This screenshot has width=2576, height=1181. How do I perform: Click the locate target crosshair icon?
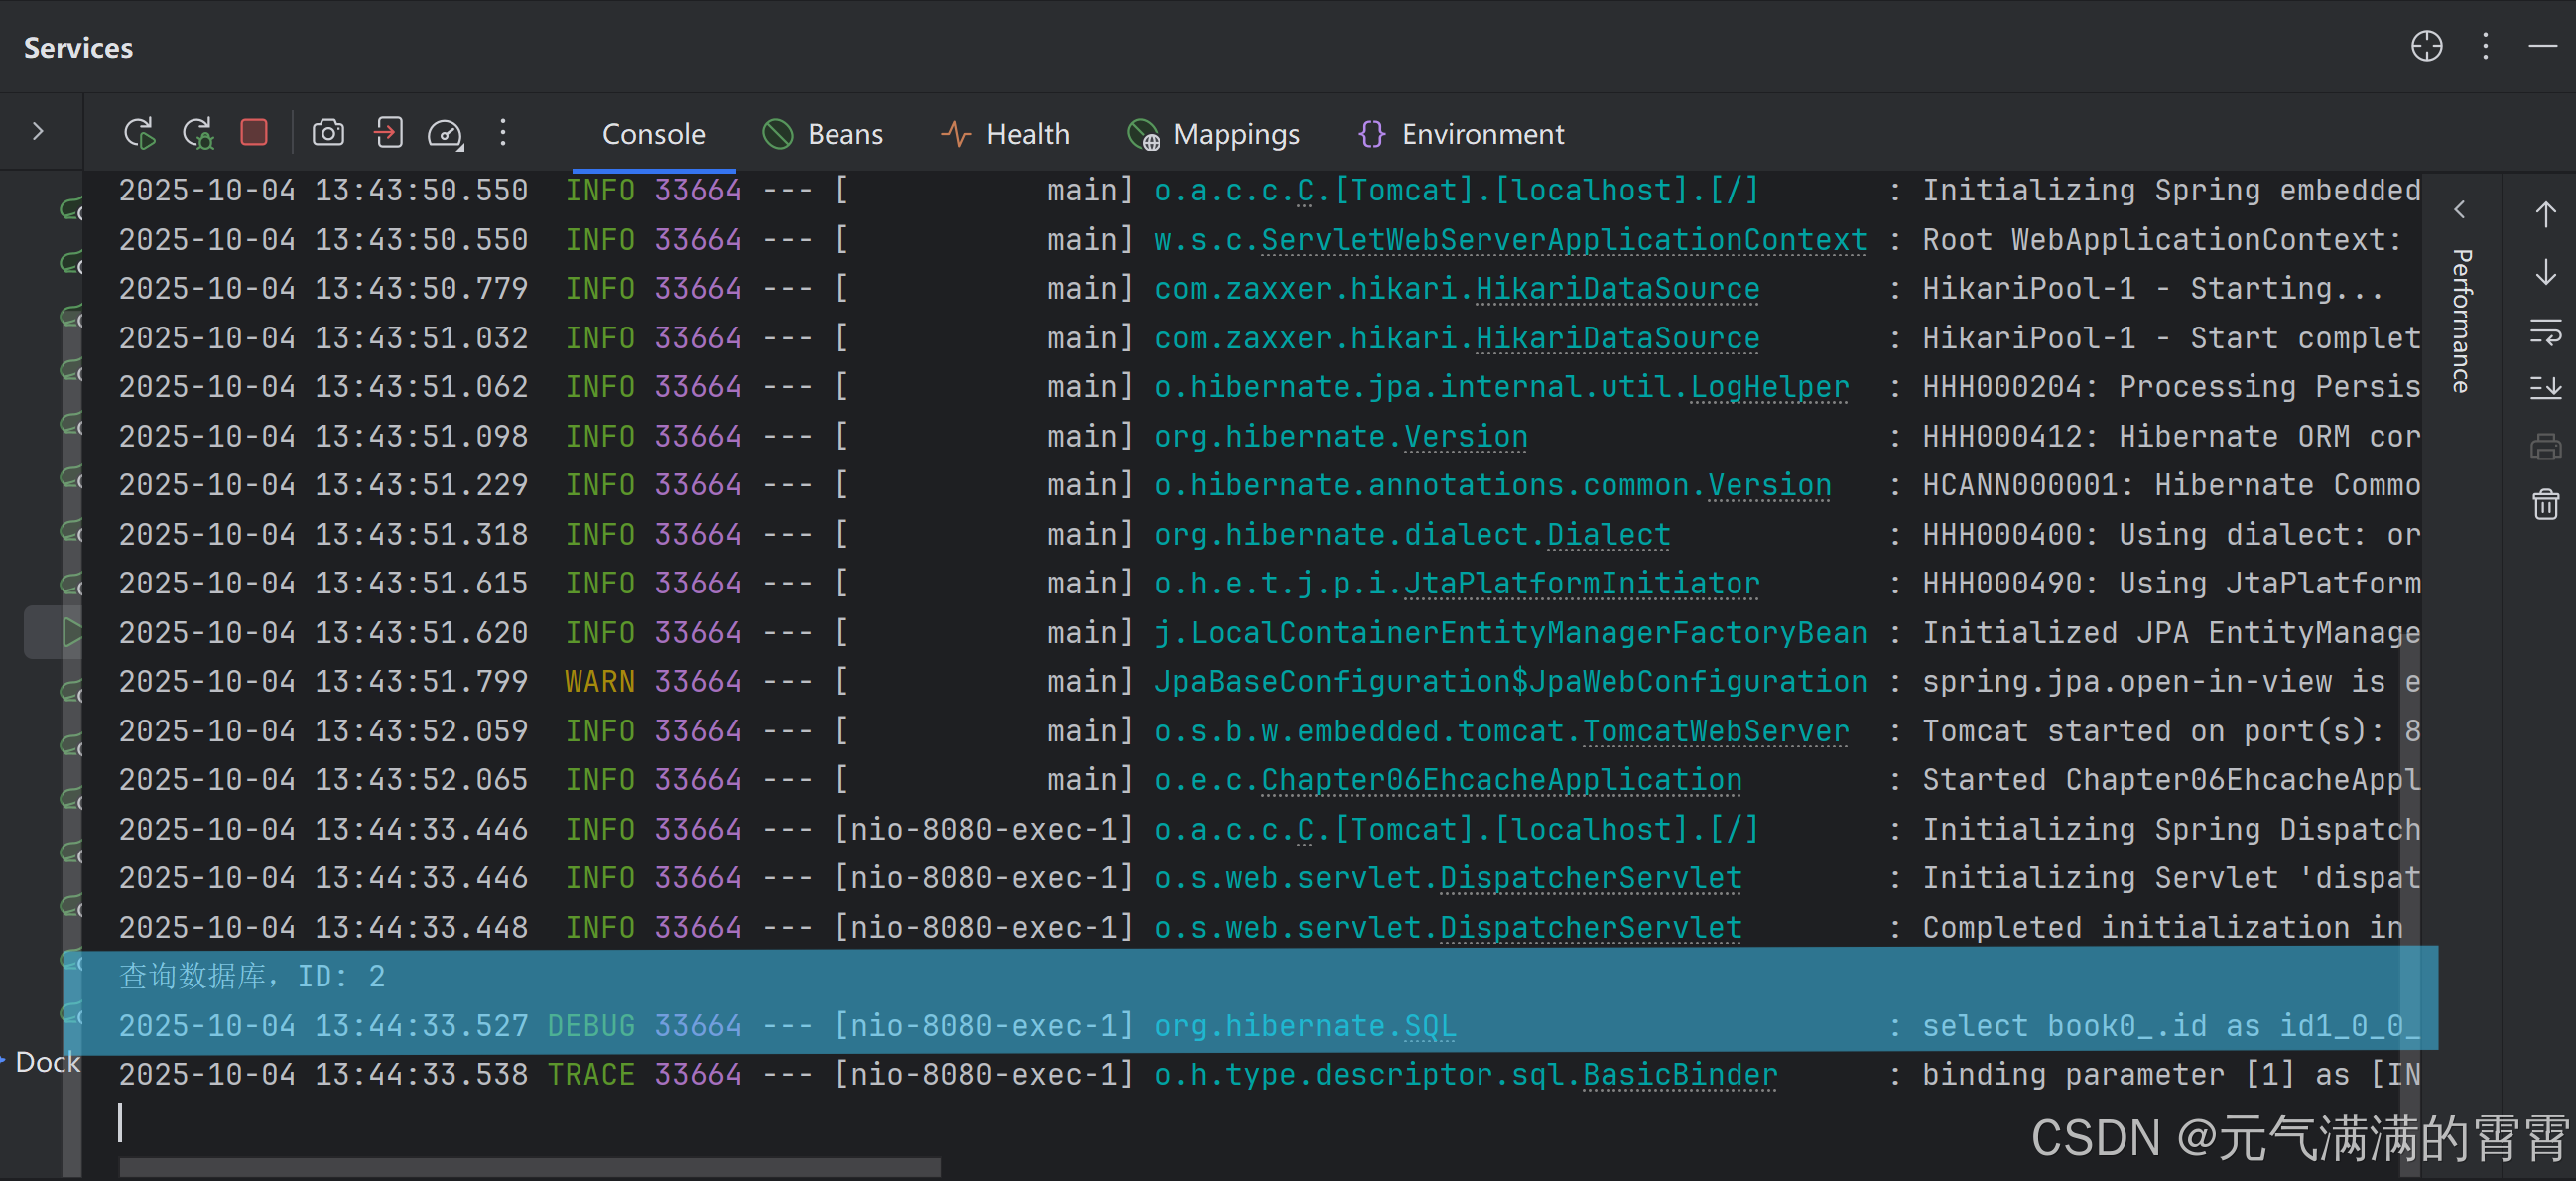click(x=2426, y=46)
